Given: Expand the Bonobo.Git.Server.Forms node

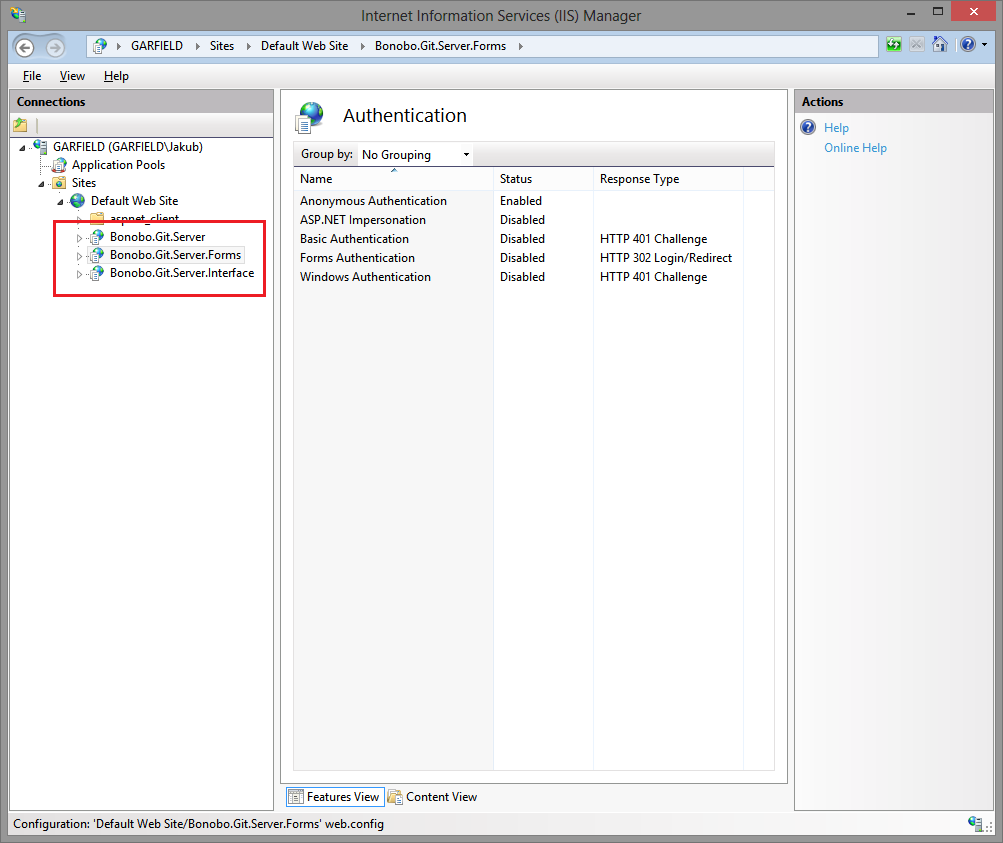Looking at the screenshot, I should pos(79,256).
